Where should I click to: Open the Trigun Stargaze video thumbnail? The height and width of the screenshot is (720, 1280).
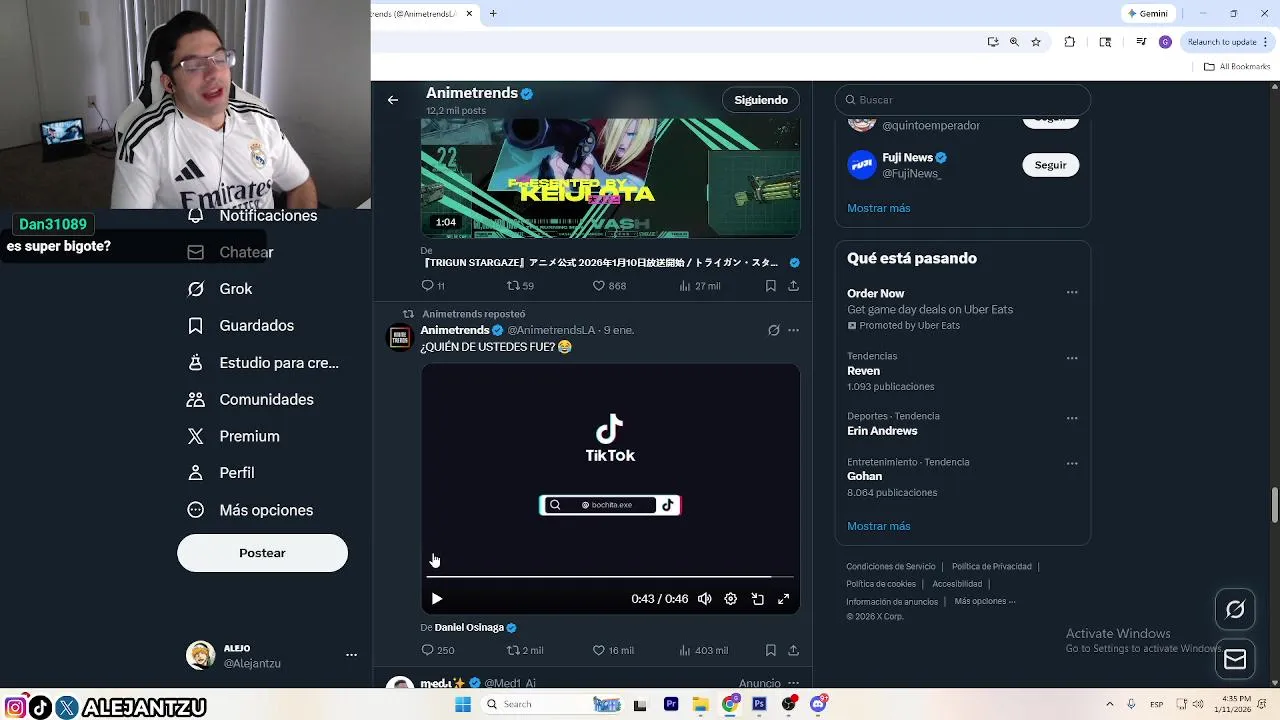[x=610, y=178]
